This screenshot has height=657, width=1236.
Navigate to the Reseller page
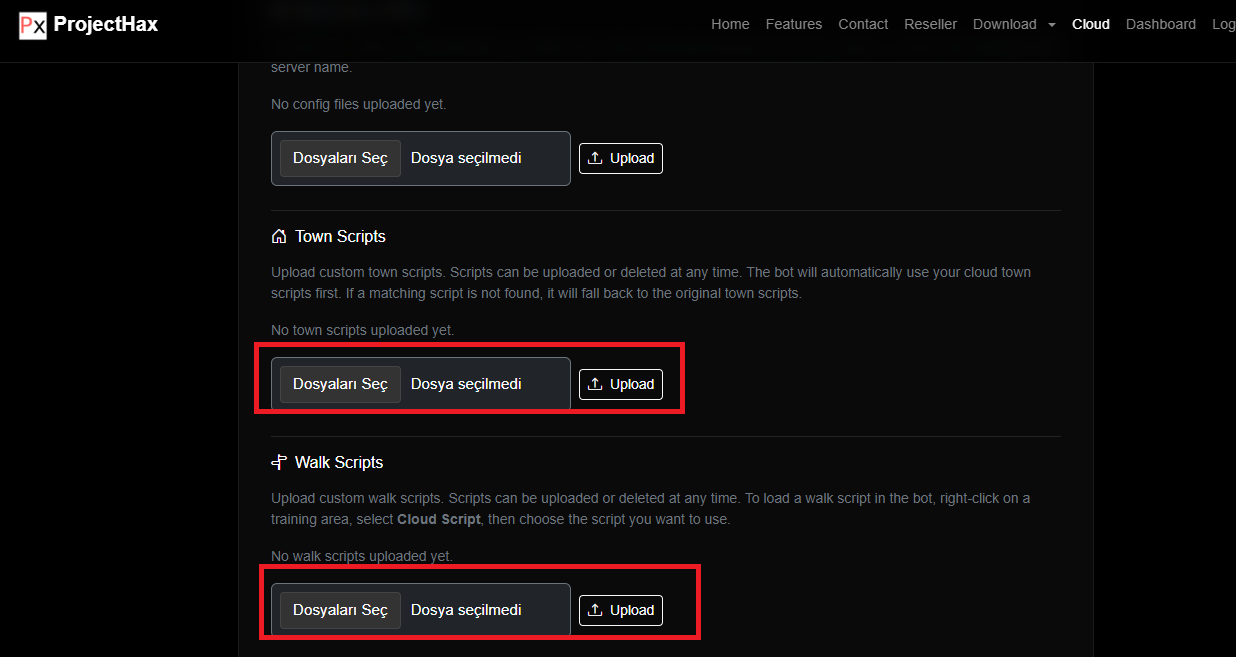pos(930,24)
